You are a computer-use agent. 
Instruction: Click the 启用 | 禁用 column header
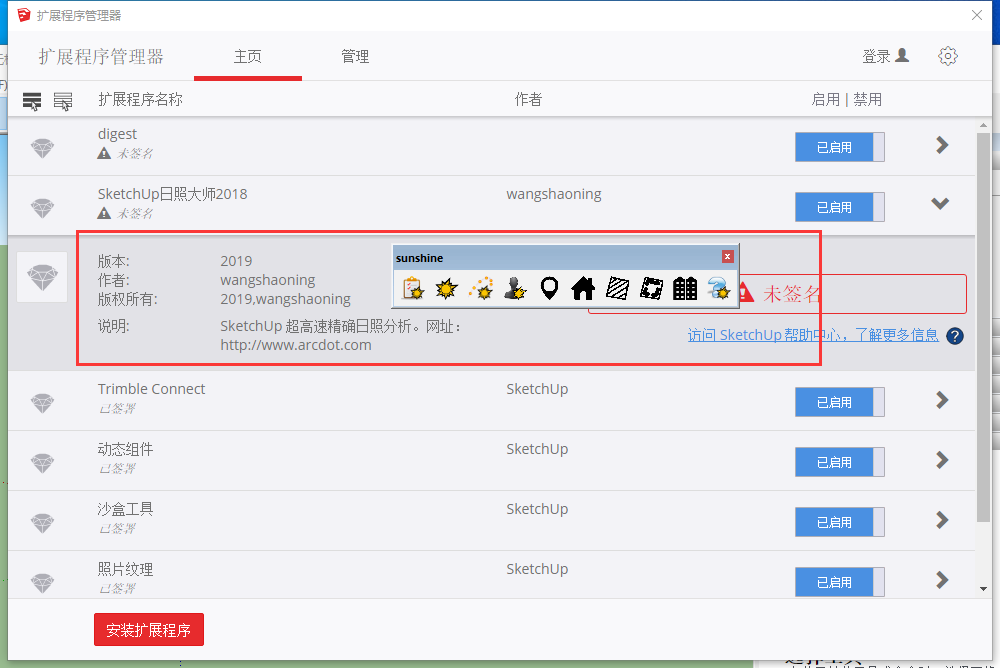click(846, 100)
